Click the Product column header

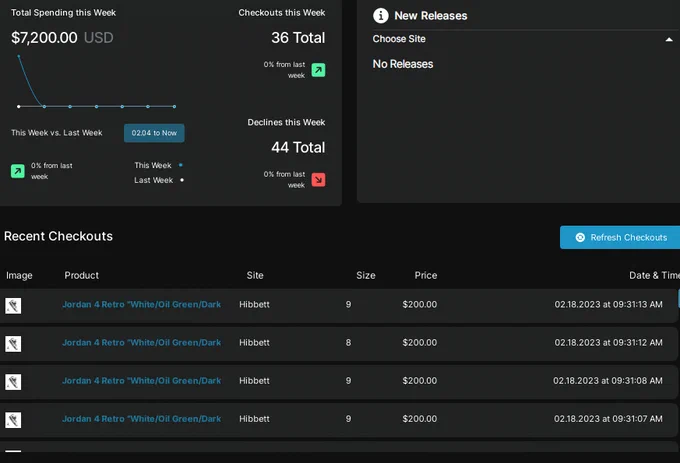pos(82,275)
